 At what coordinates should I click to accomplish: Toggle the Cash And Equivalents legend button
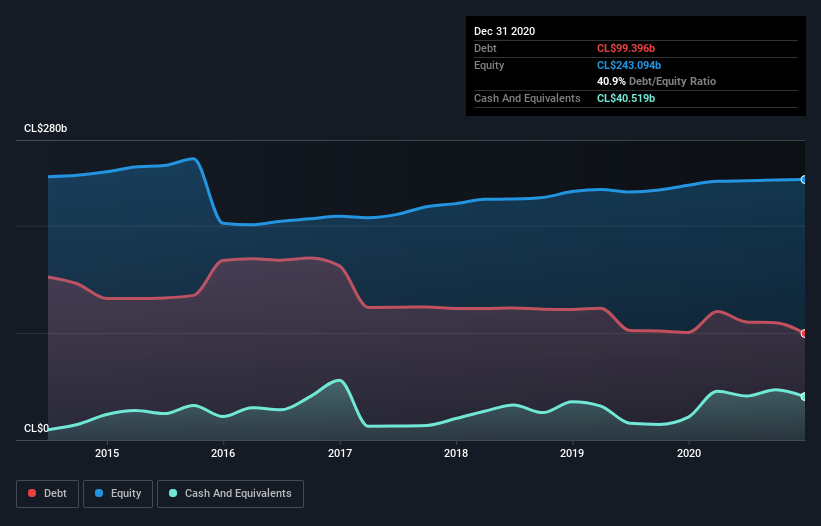tap(230, 494)
